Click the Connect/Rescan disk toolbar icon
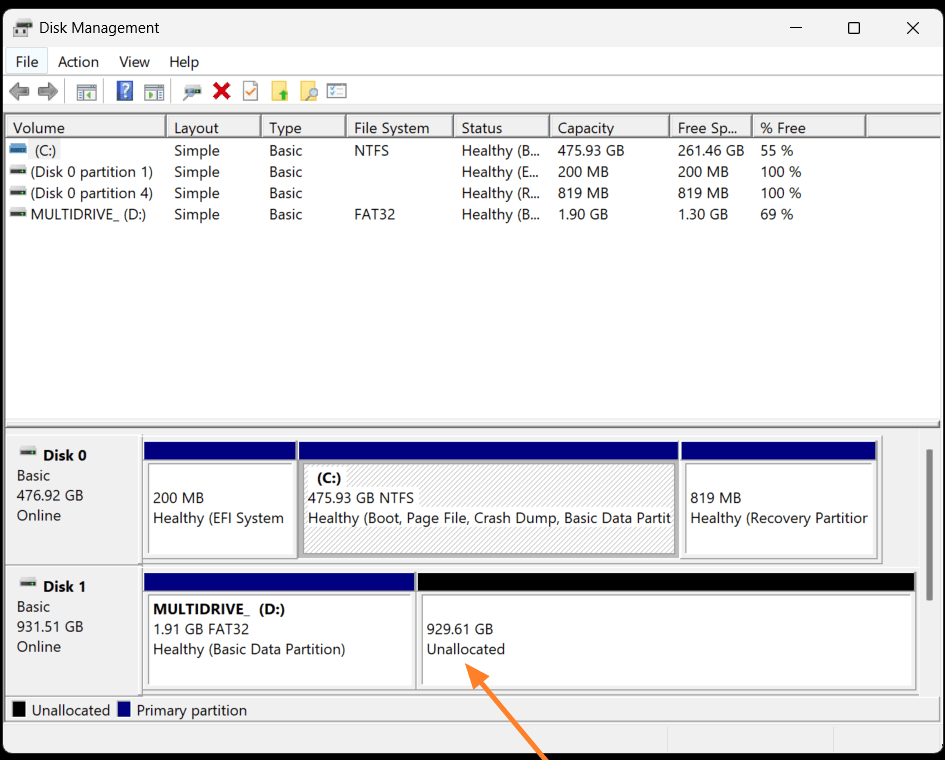This screenshot has width=945, height=760. click(x=192, y=92)
